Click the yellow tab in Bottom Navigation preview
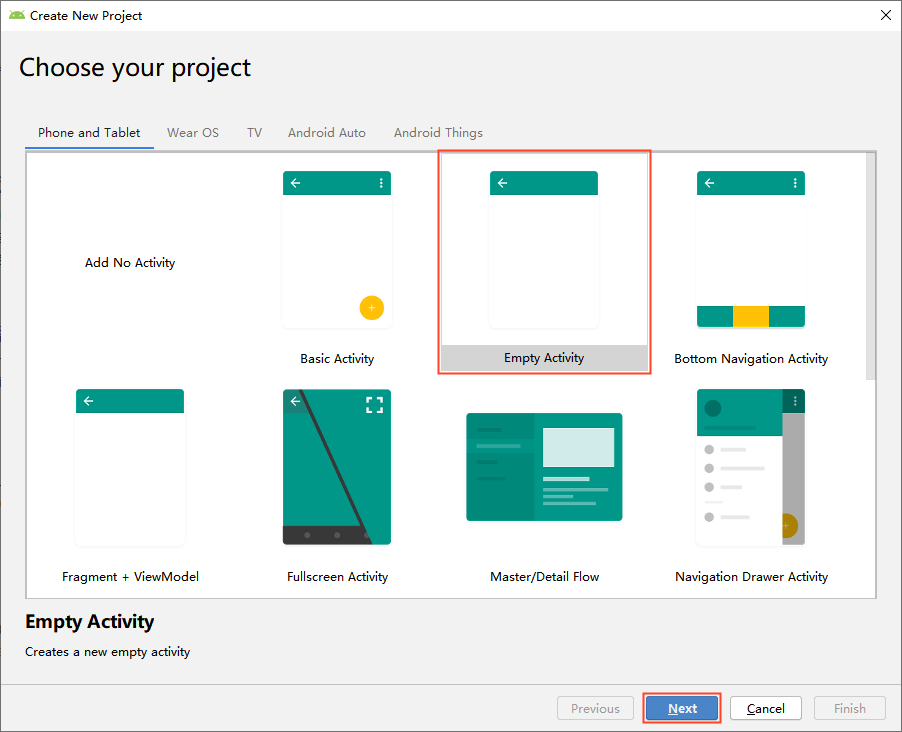Image resolution: width=902 pixels, height=732 pixels. [x=751, y=317]
